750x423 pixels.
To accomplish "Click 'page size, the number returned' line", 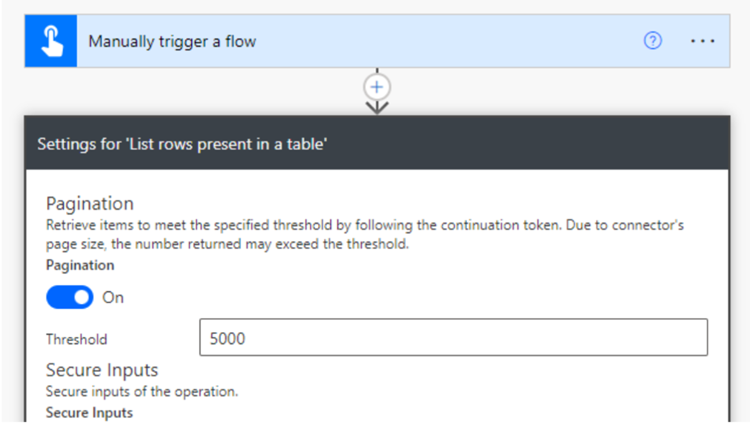I will (228, 244).
